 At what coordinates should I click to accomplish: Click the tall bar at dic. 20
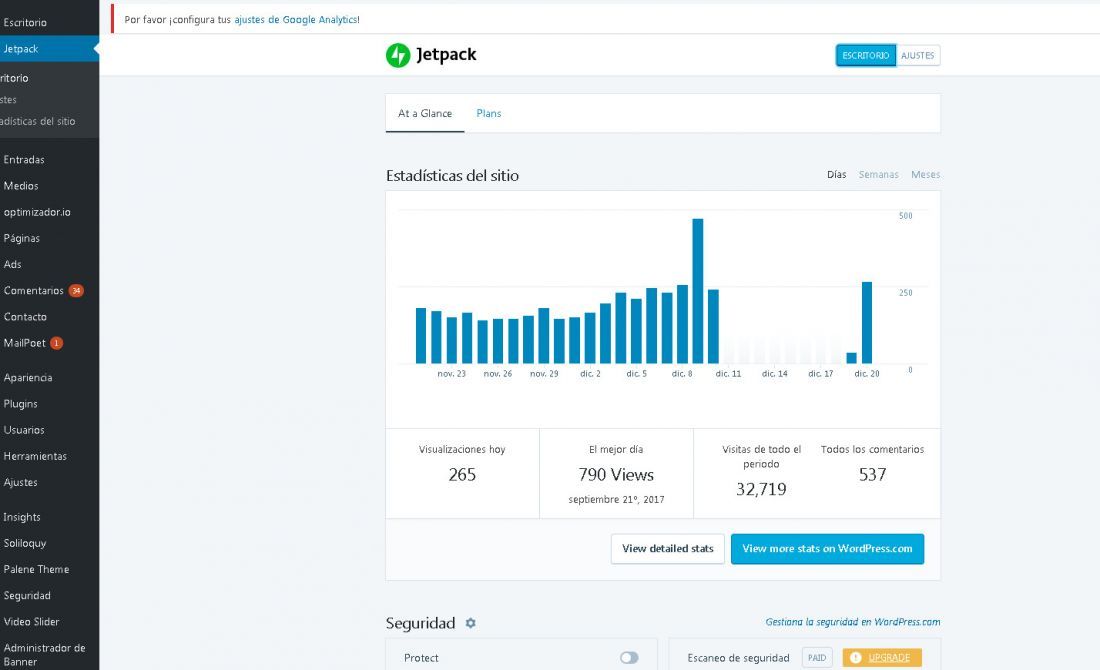pos(866,323)
